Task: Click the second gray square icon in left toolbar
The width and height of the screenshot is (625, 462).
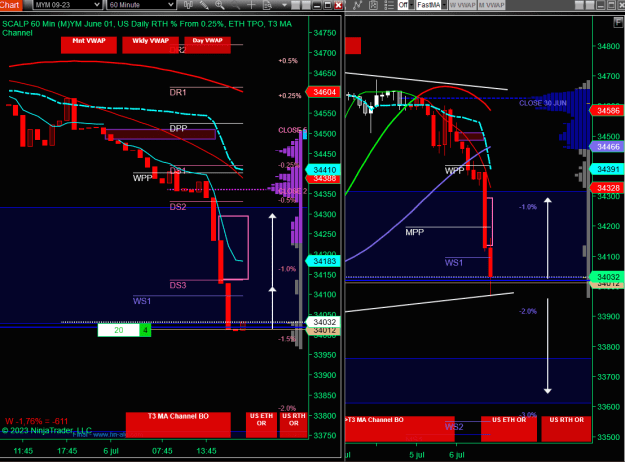Action: pos(306,5)
